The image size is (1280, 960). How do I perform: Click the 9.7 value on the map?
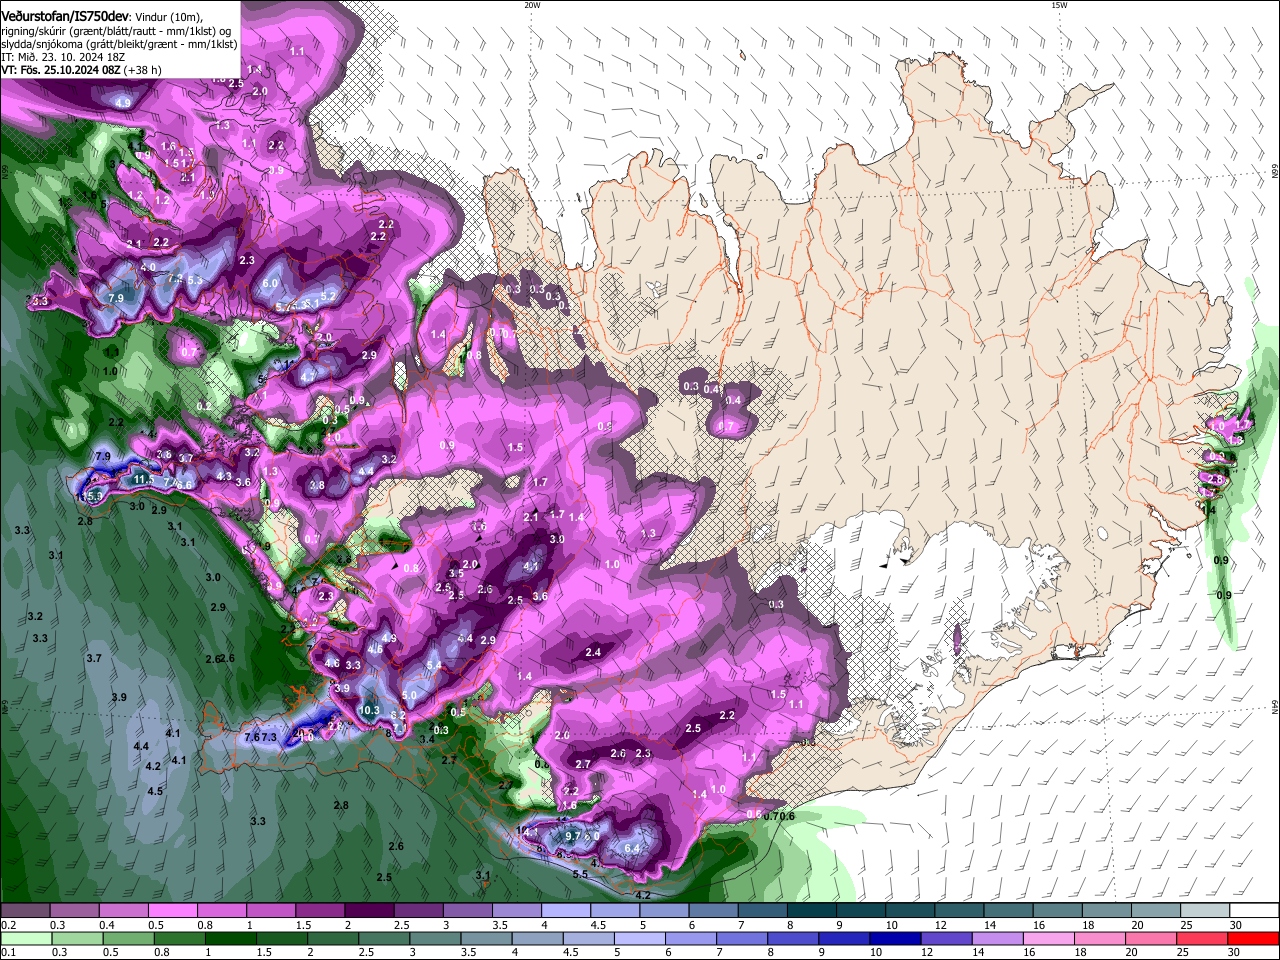tap(573, 835)
